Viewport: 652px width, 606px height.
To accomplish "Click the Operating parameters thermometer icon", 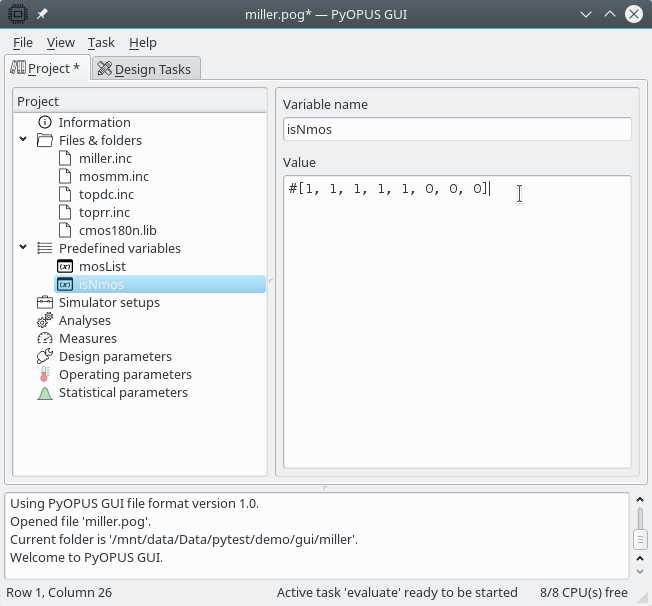I will [44, 374].
